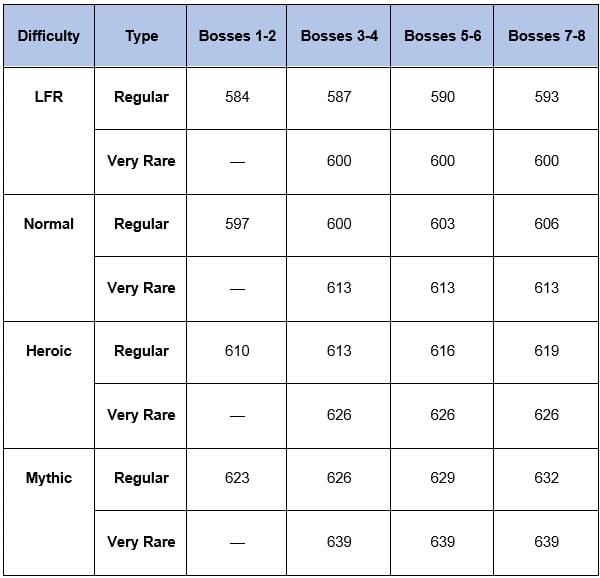Image resolution: width=600 pixels, height=578 pixels.
Task: Select the Type column header
Action: pos(141,36)
